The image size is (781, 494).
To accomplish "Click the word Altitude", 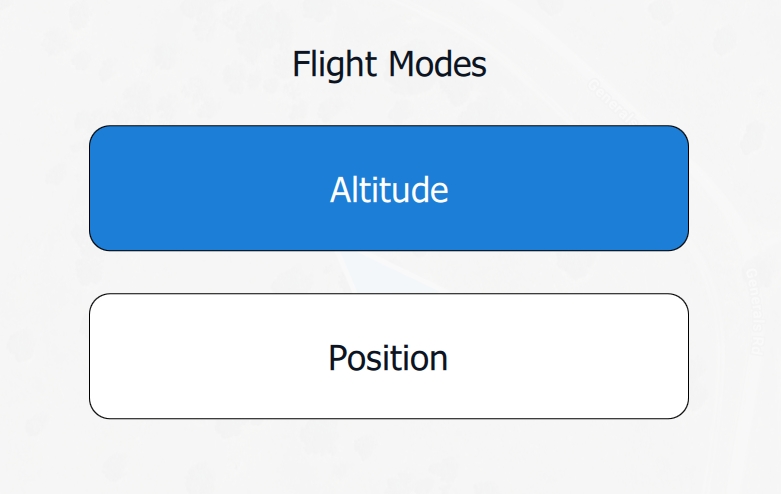I will (x=389, y=189).
